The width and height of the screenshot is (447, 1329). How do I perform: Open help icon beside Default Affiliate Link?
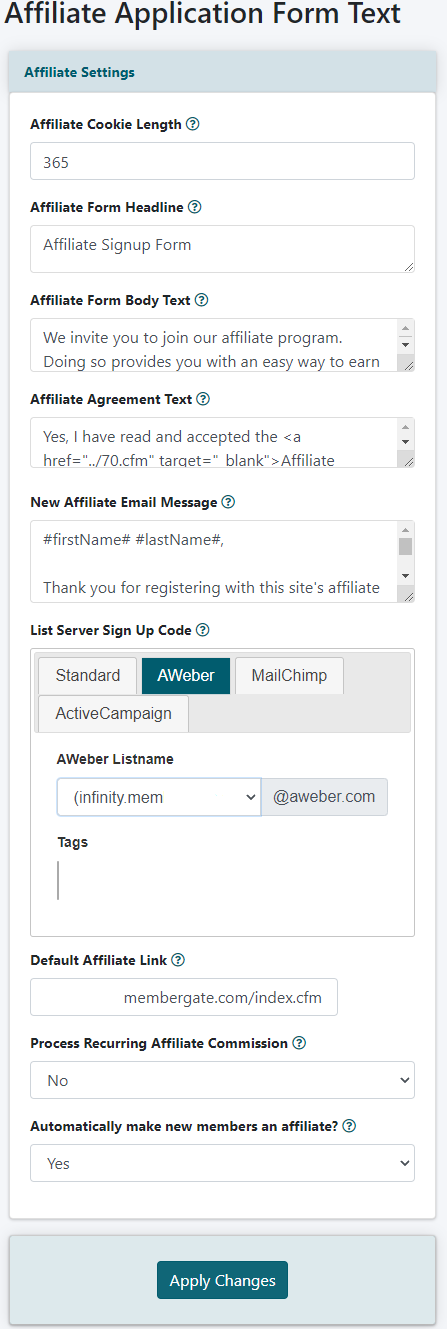[x=178, y=960]
